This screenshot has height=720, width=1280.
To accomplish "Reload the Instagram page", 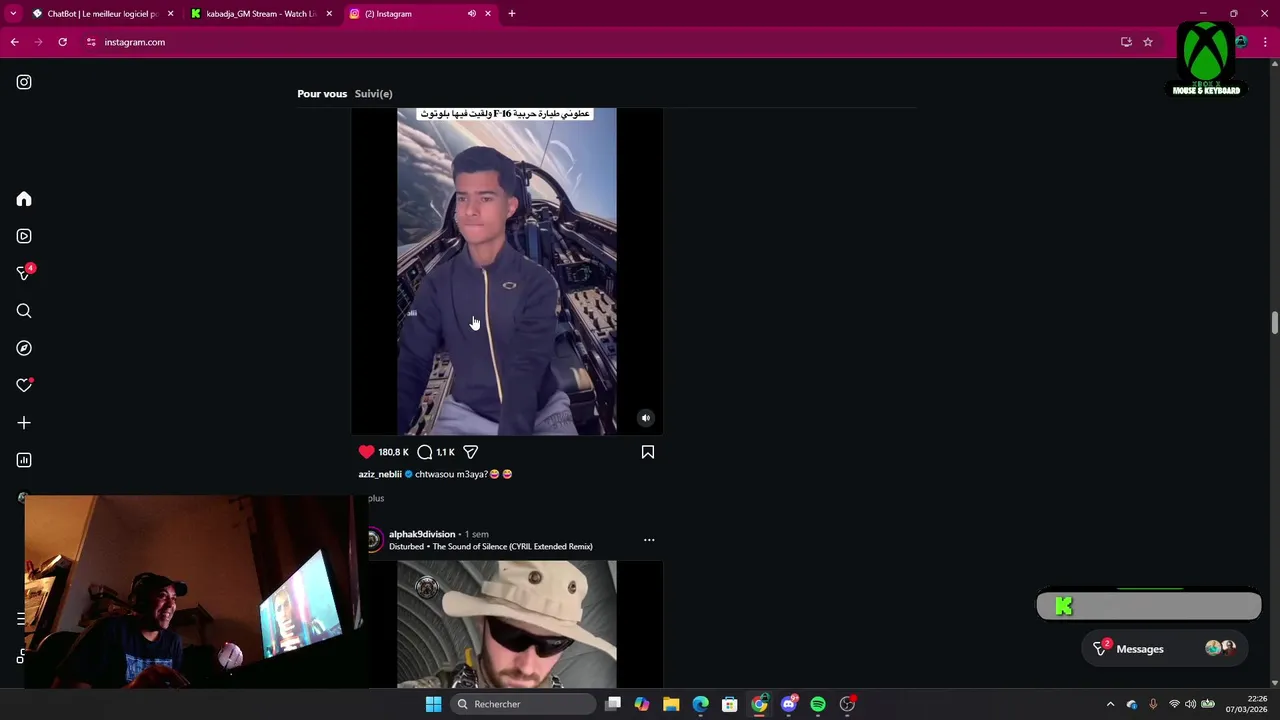I will (x=62, y=42).
